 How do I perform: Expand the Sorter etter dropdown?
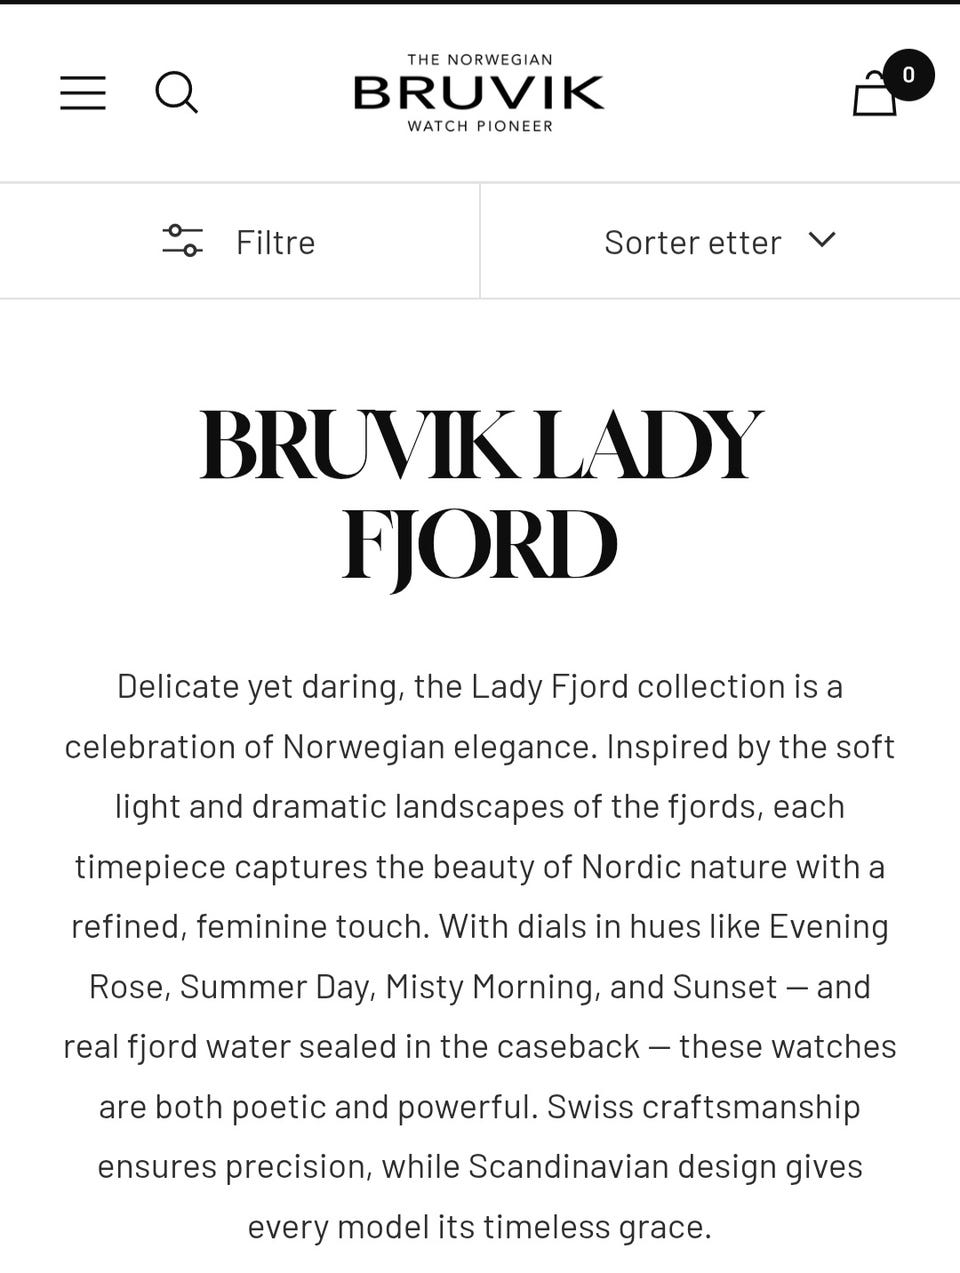(x=719, y=241)
